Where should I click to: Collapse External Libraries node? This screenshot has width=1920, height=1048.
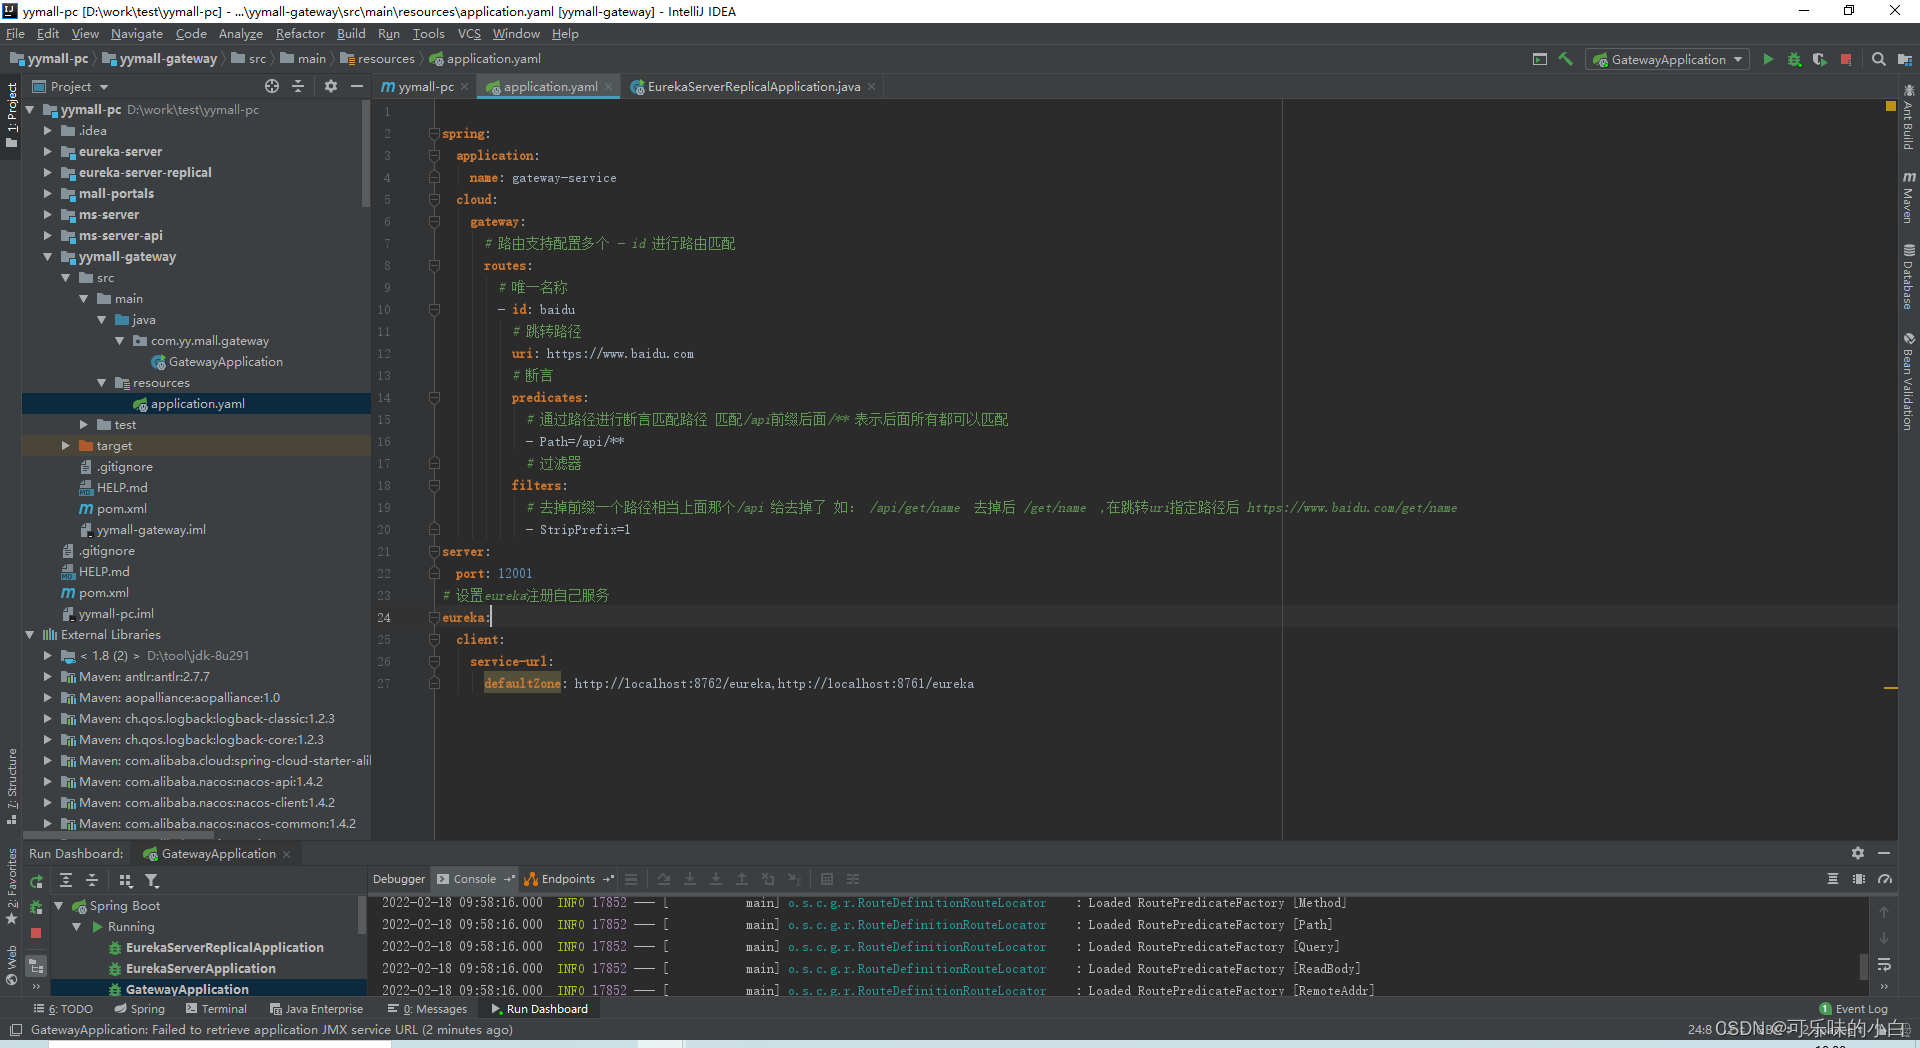click(x=29, y=635)
